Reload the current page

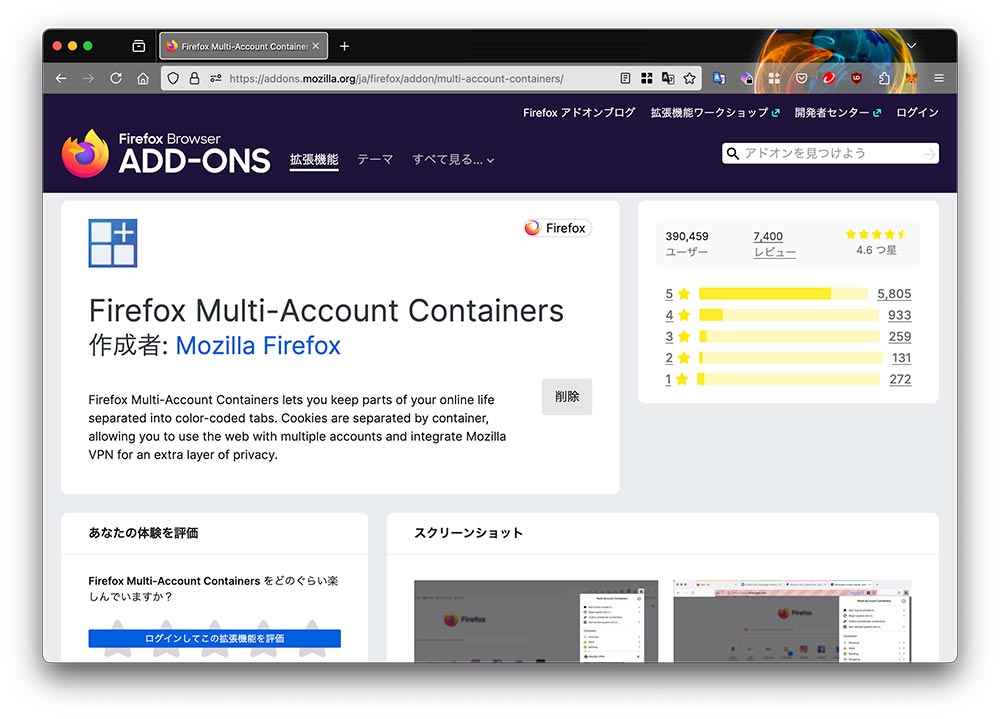click(x=115, y=78)
